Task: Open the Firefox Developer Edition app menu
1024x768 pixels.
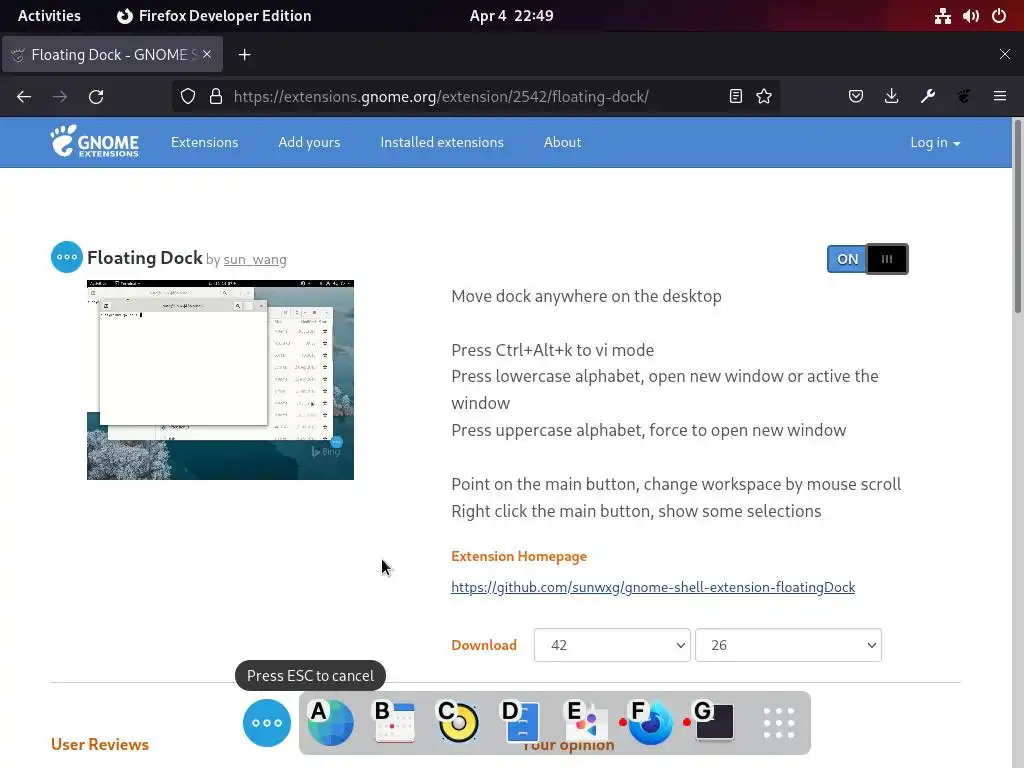Action: [x=214, y=16]
